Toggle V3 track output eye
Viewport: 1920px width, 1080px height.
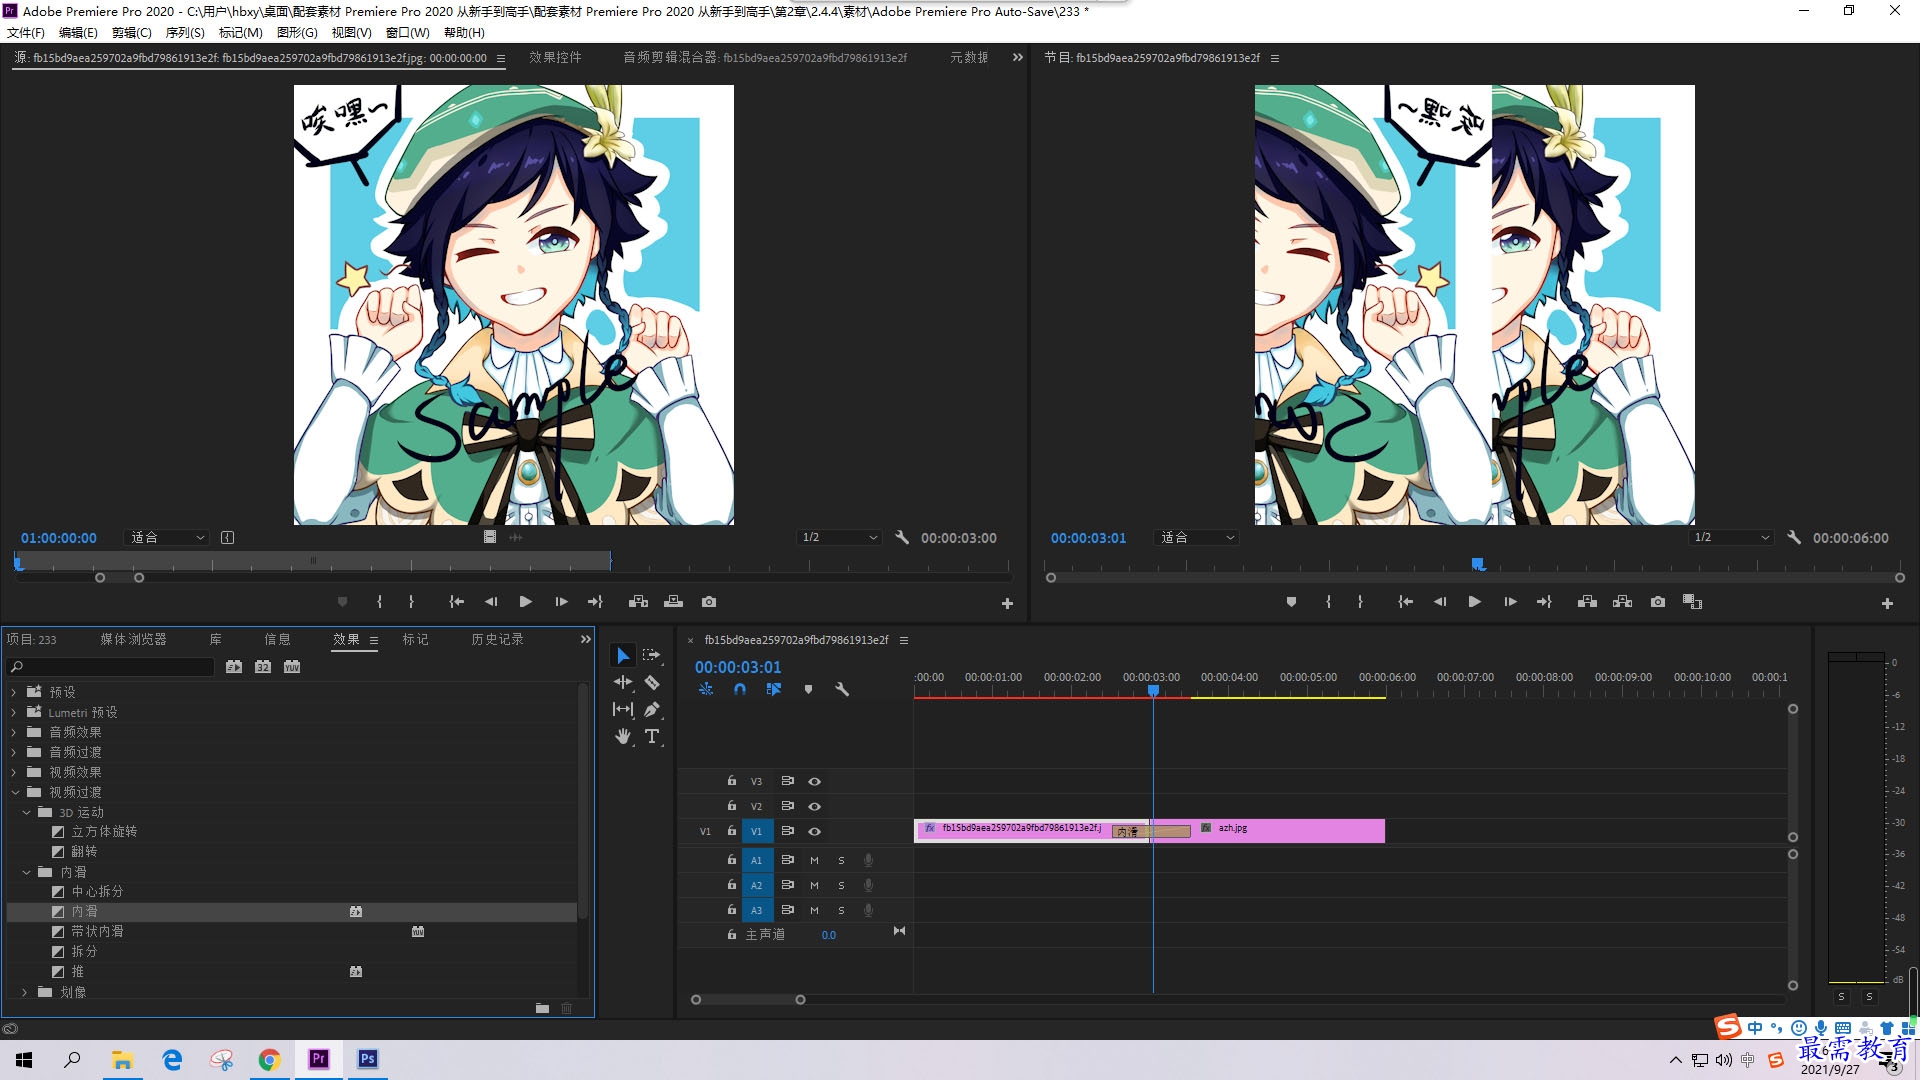click(815, 781)
